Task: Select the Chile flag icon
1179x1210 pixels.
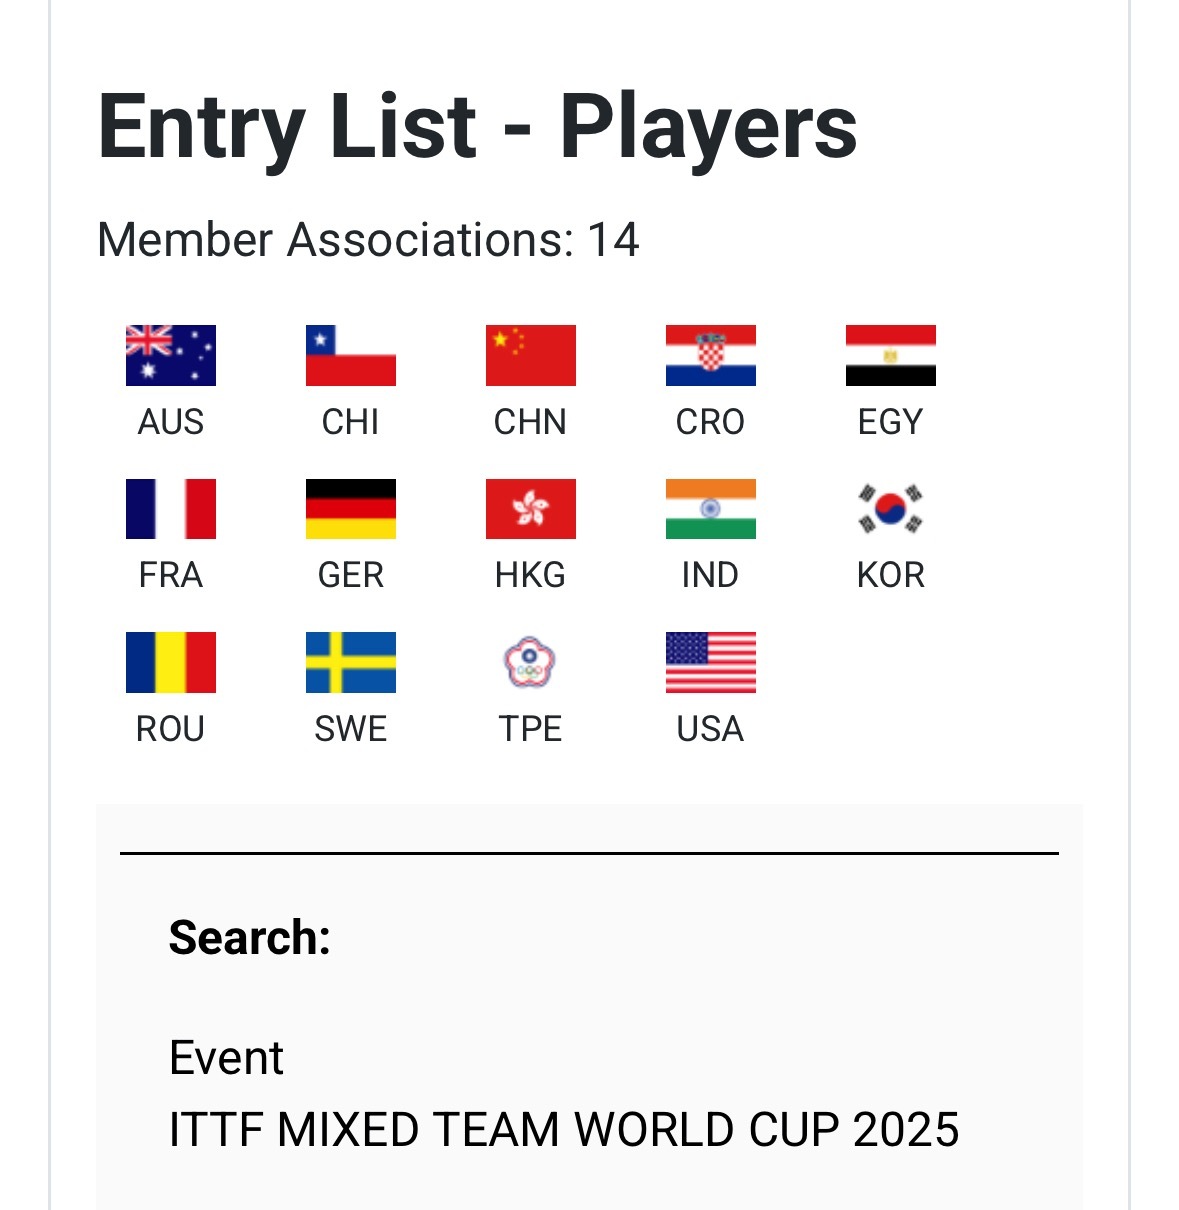Action: 351,355
